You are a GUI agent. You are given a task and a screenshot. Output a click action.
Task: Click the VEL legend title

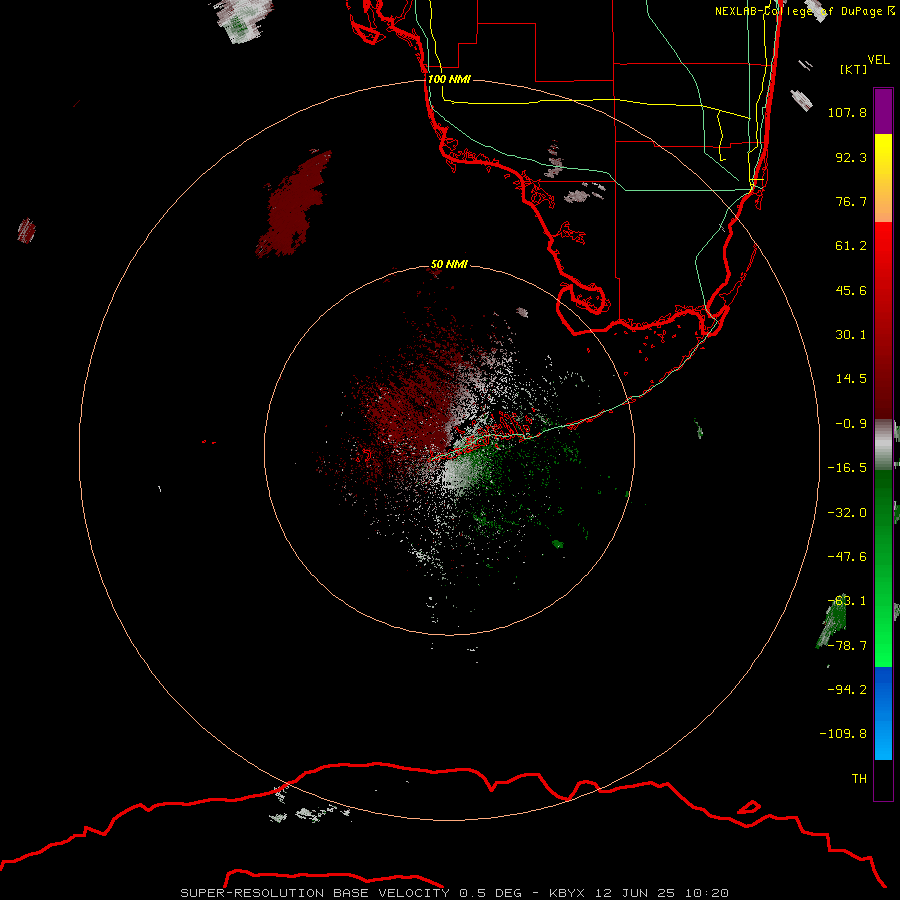click(878, 60)
